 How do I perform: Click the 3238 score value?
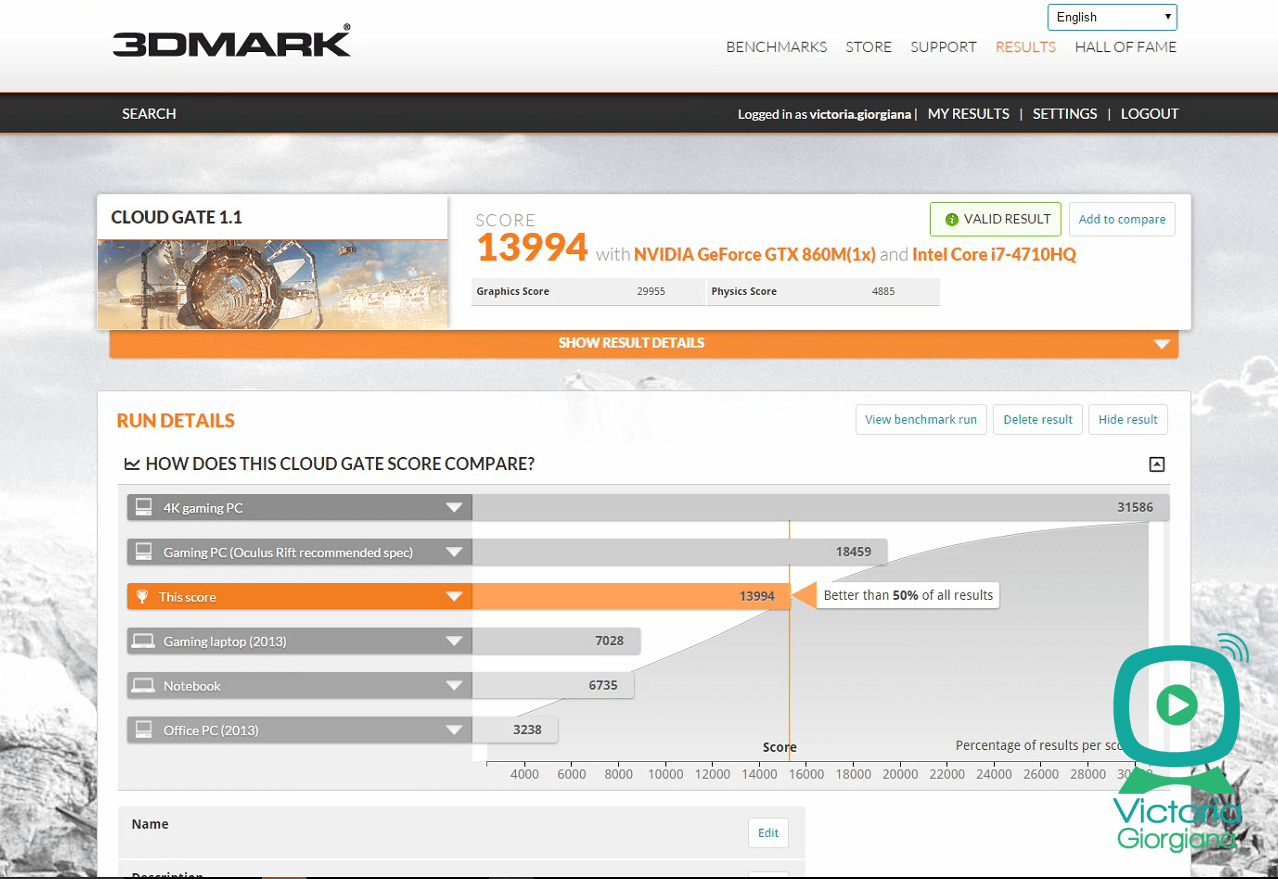point(527,730)
